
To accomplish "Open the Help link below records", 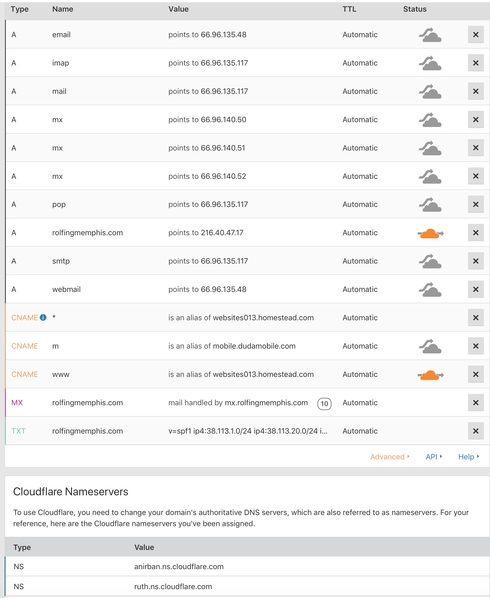I will point(469,457).
